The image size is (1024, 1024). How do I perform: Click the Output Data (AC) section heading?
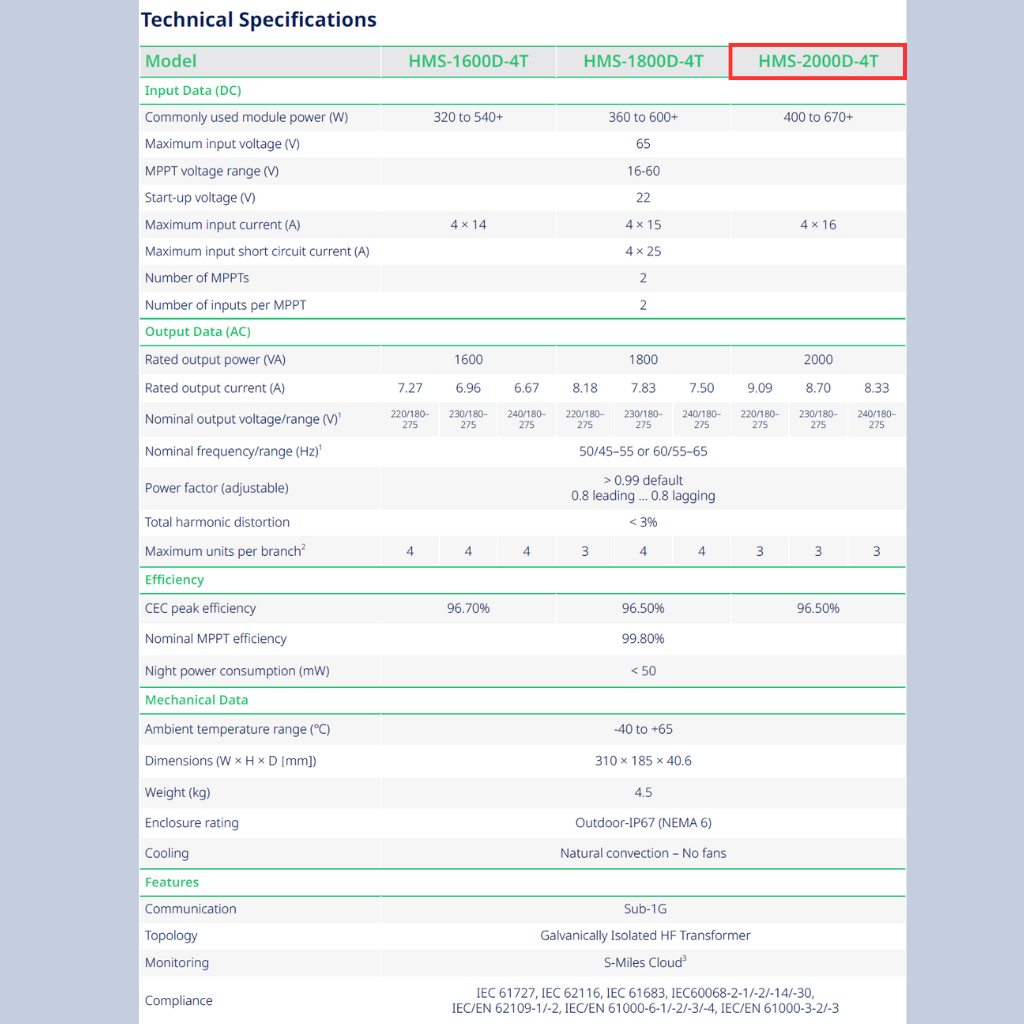[x=197, y=332]
